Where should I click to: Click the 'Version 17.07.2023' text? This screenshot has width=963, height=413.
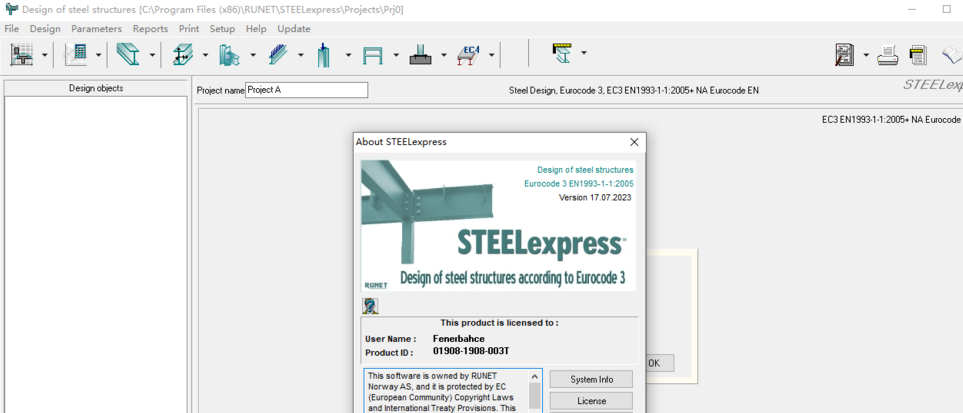pyautogui.click(x=595, y=198)
